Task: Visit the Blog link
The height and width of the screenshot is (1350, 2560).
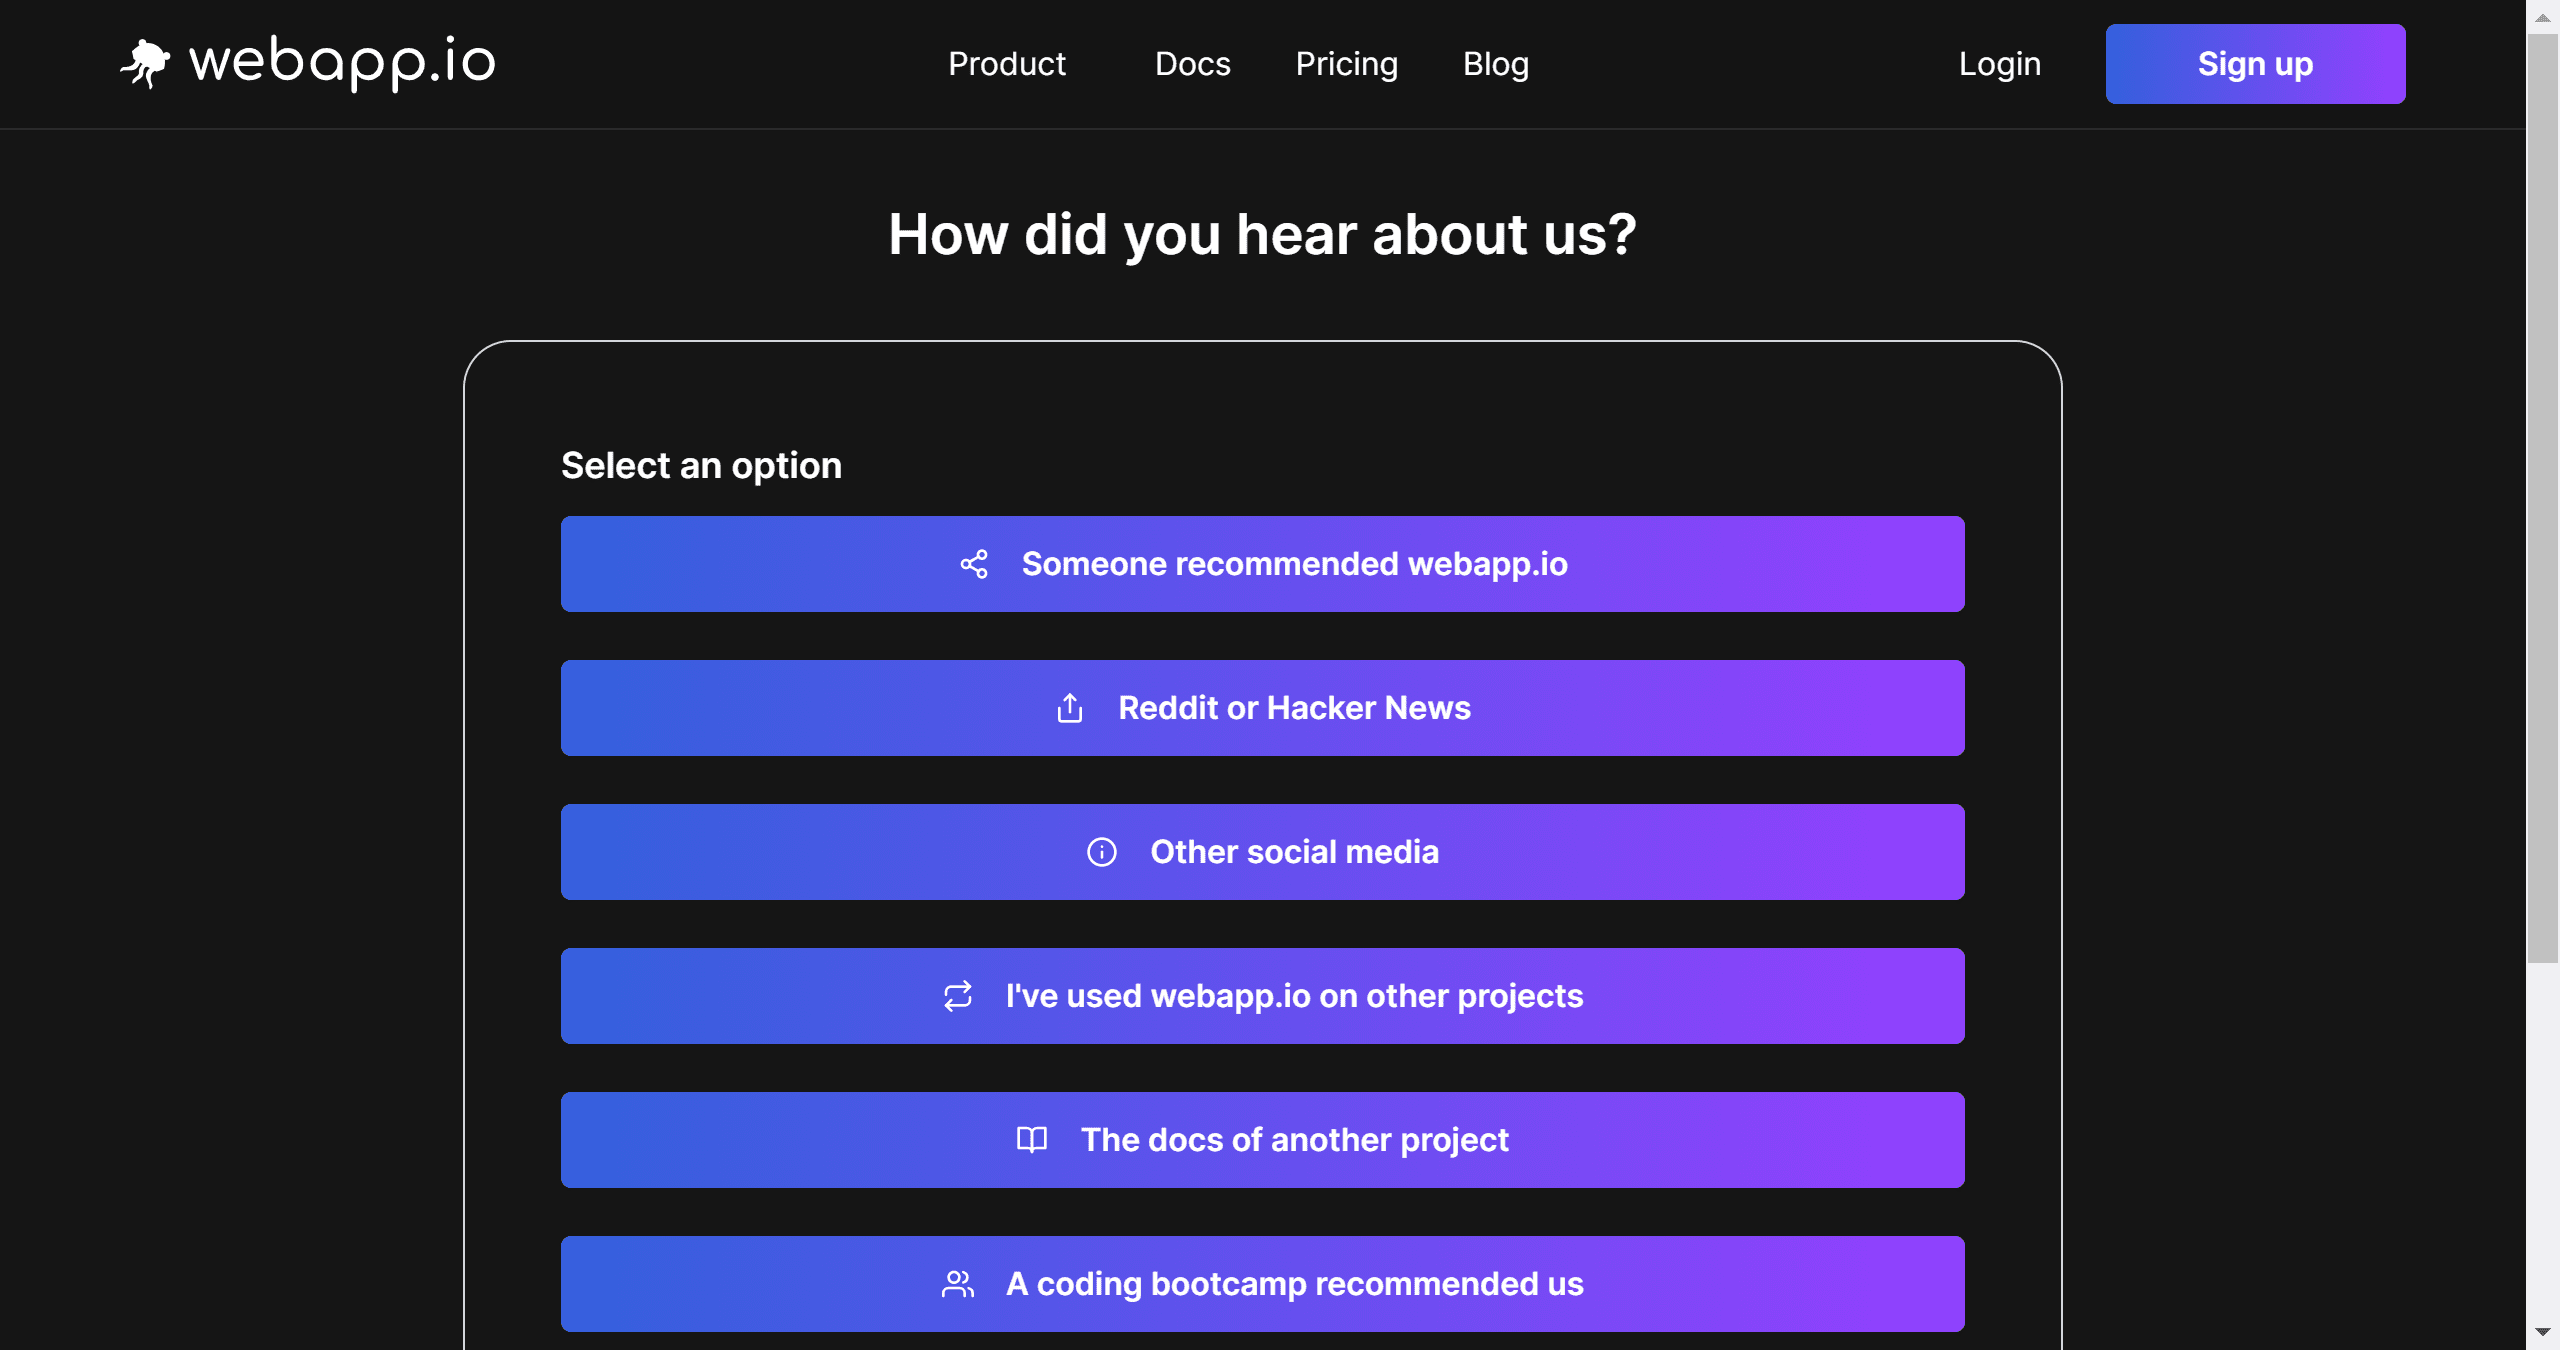Action: pyautogui.click(x=1495, y=64)
